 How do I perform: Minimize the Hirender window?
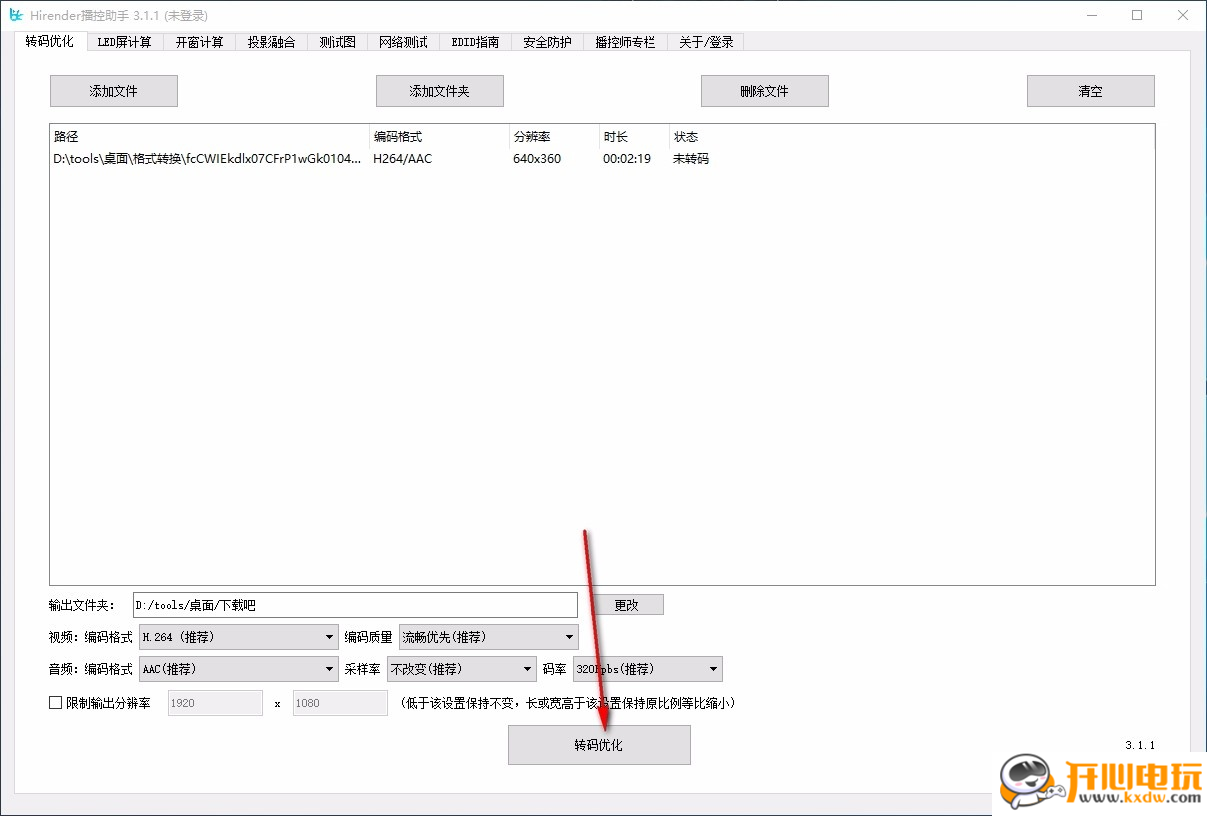pyautogui.click(x=1091, y=15)
